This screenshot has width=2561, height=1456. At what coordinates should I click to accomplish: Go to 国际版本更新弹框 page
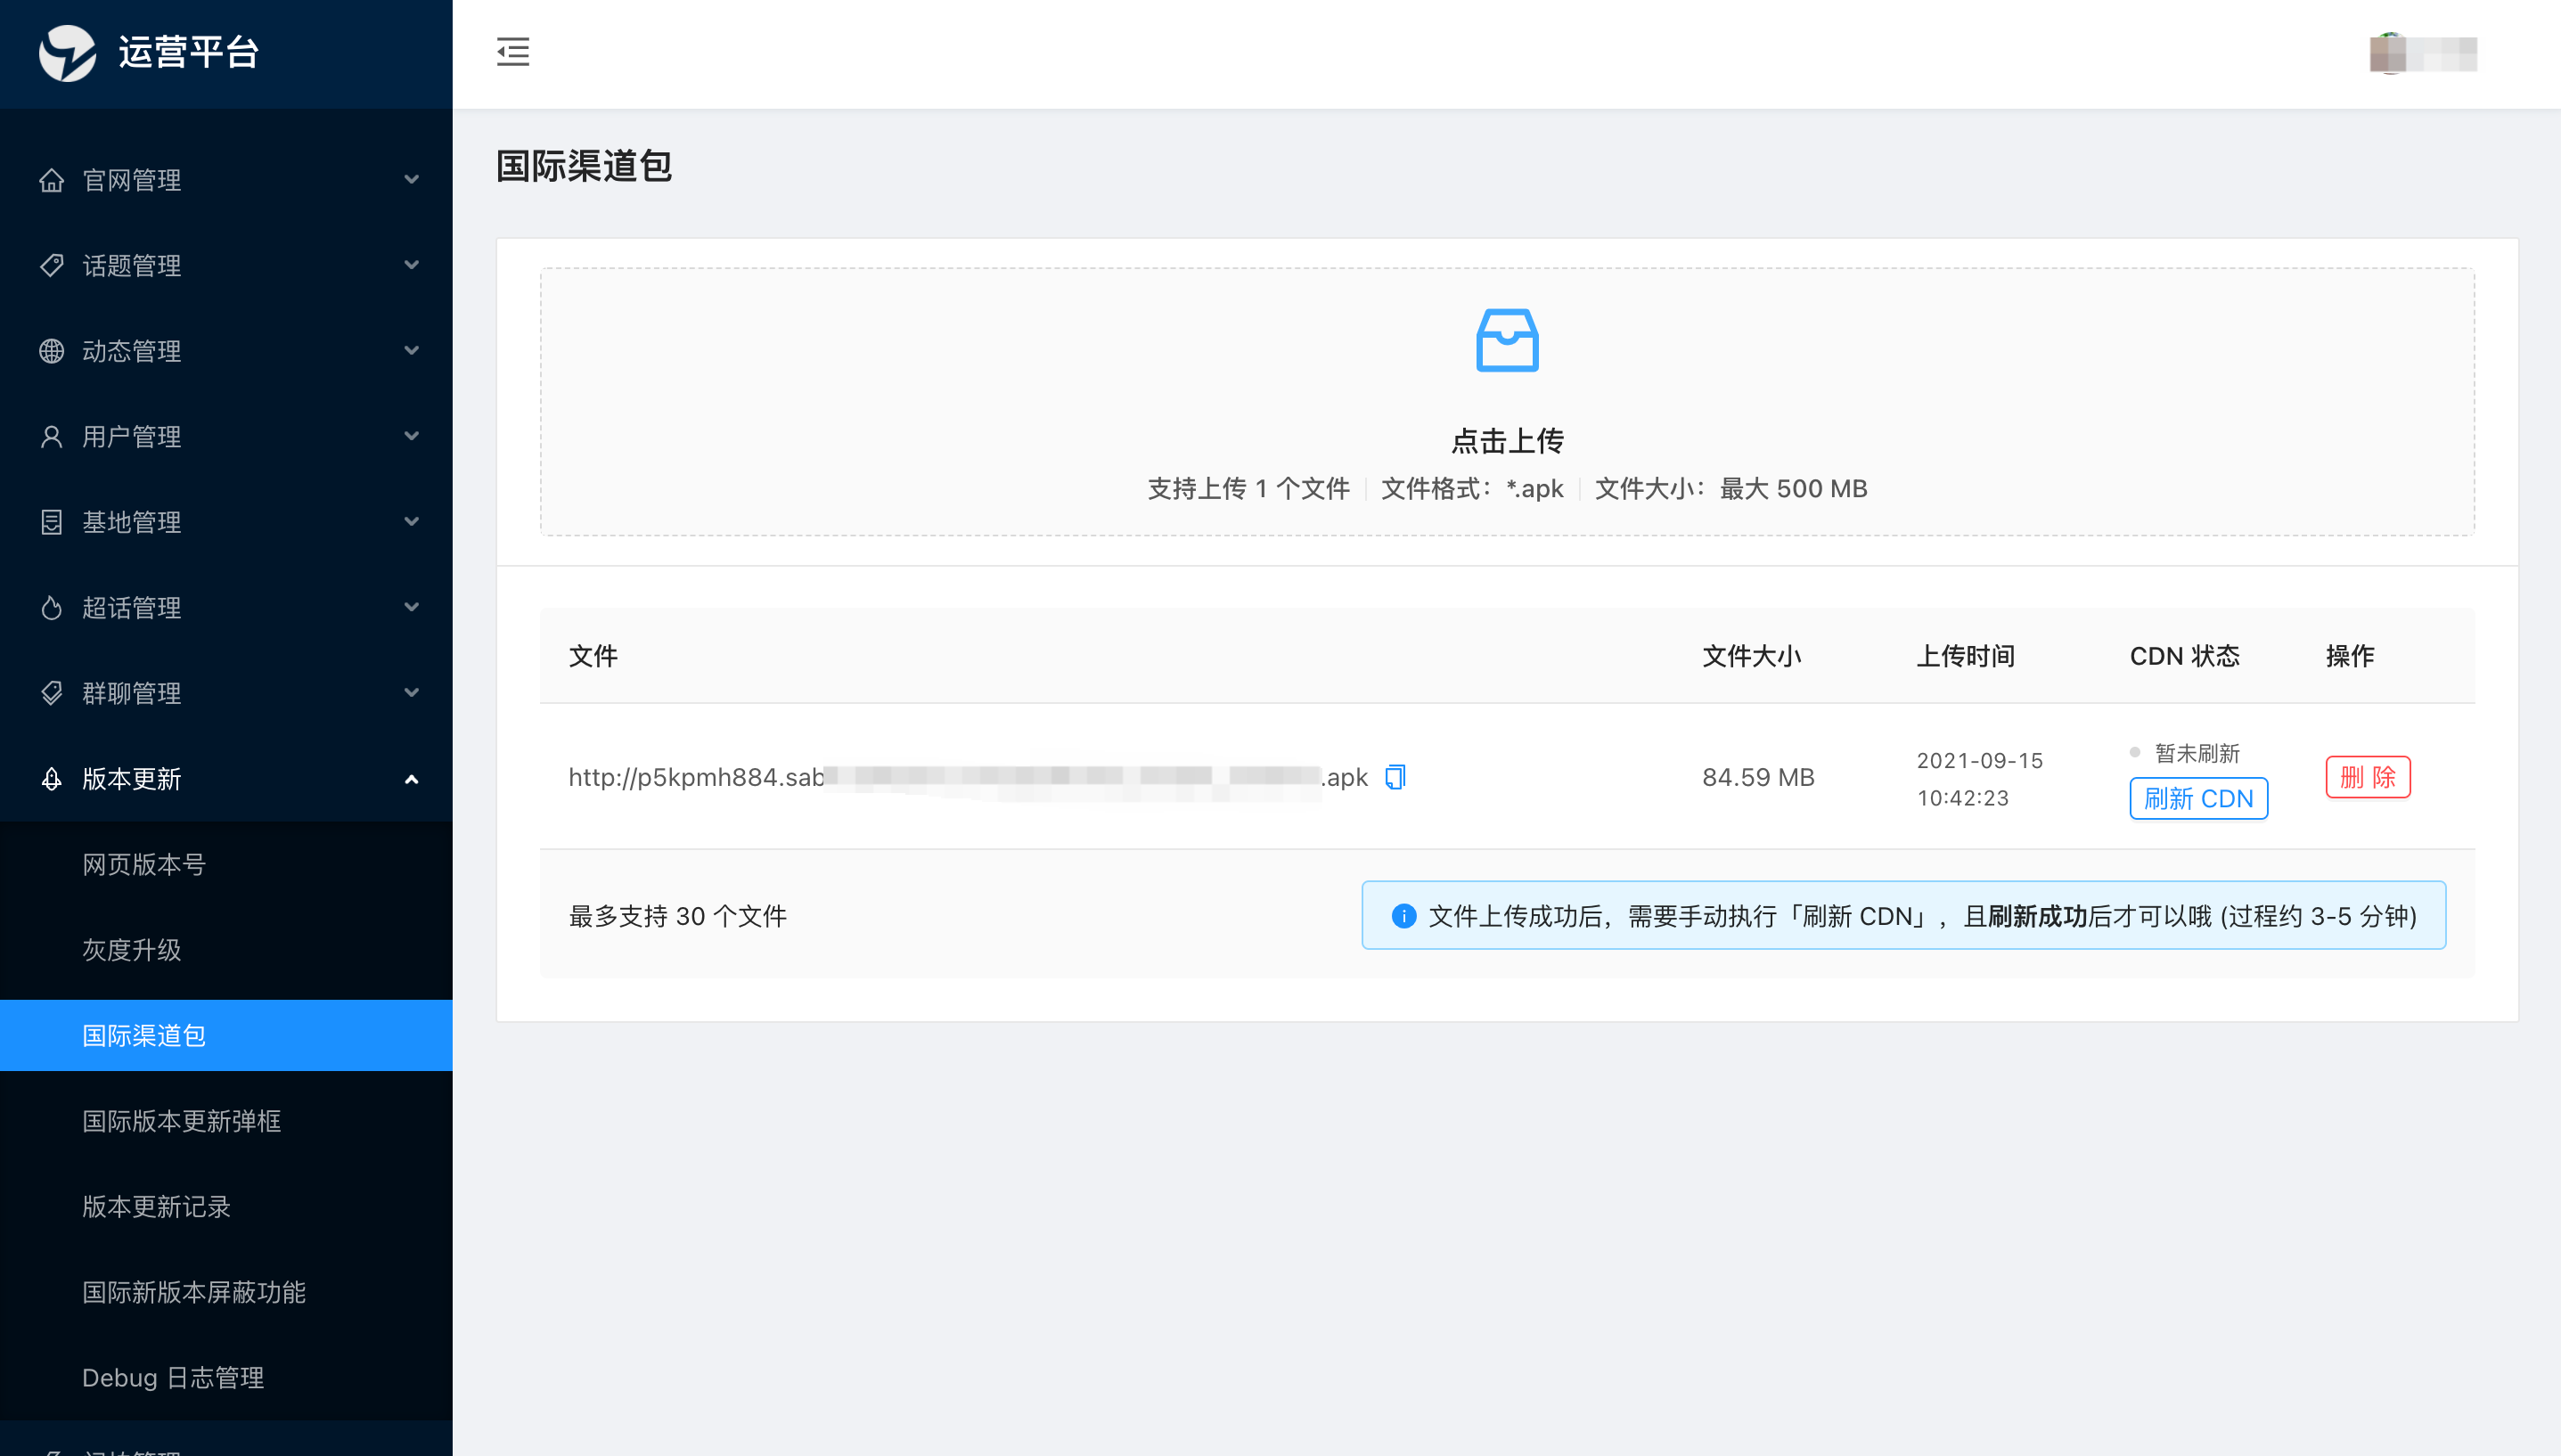182,1121
